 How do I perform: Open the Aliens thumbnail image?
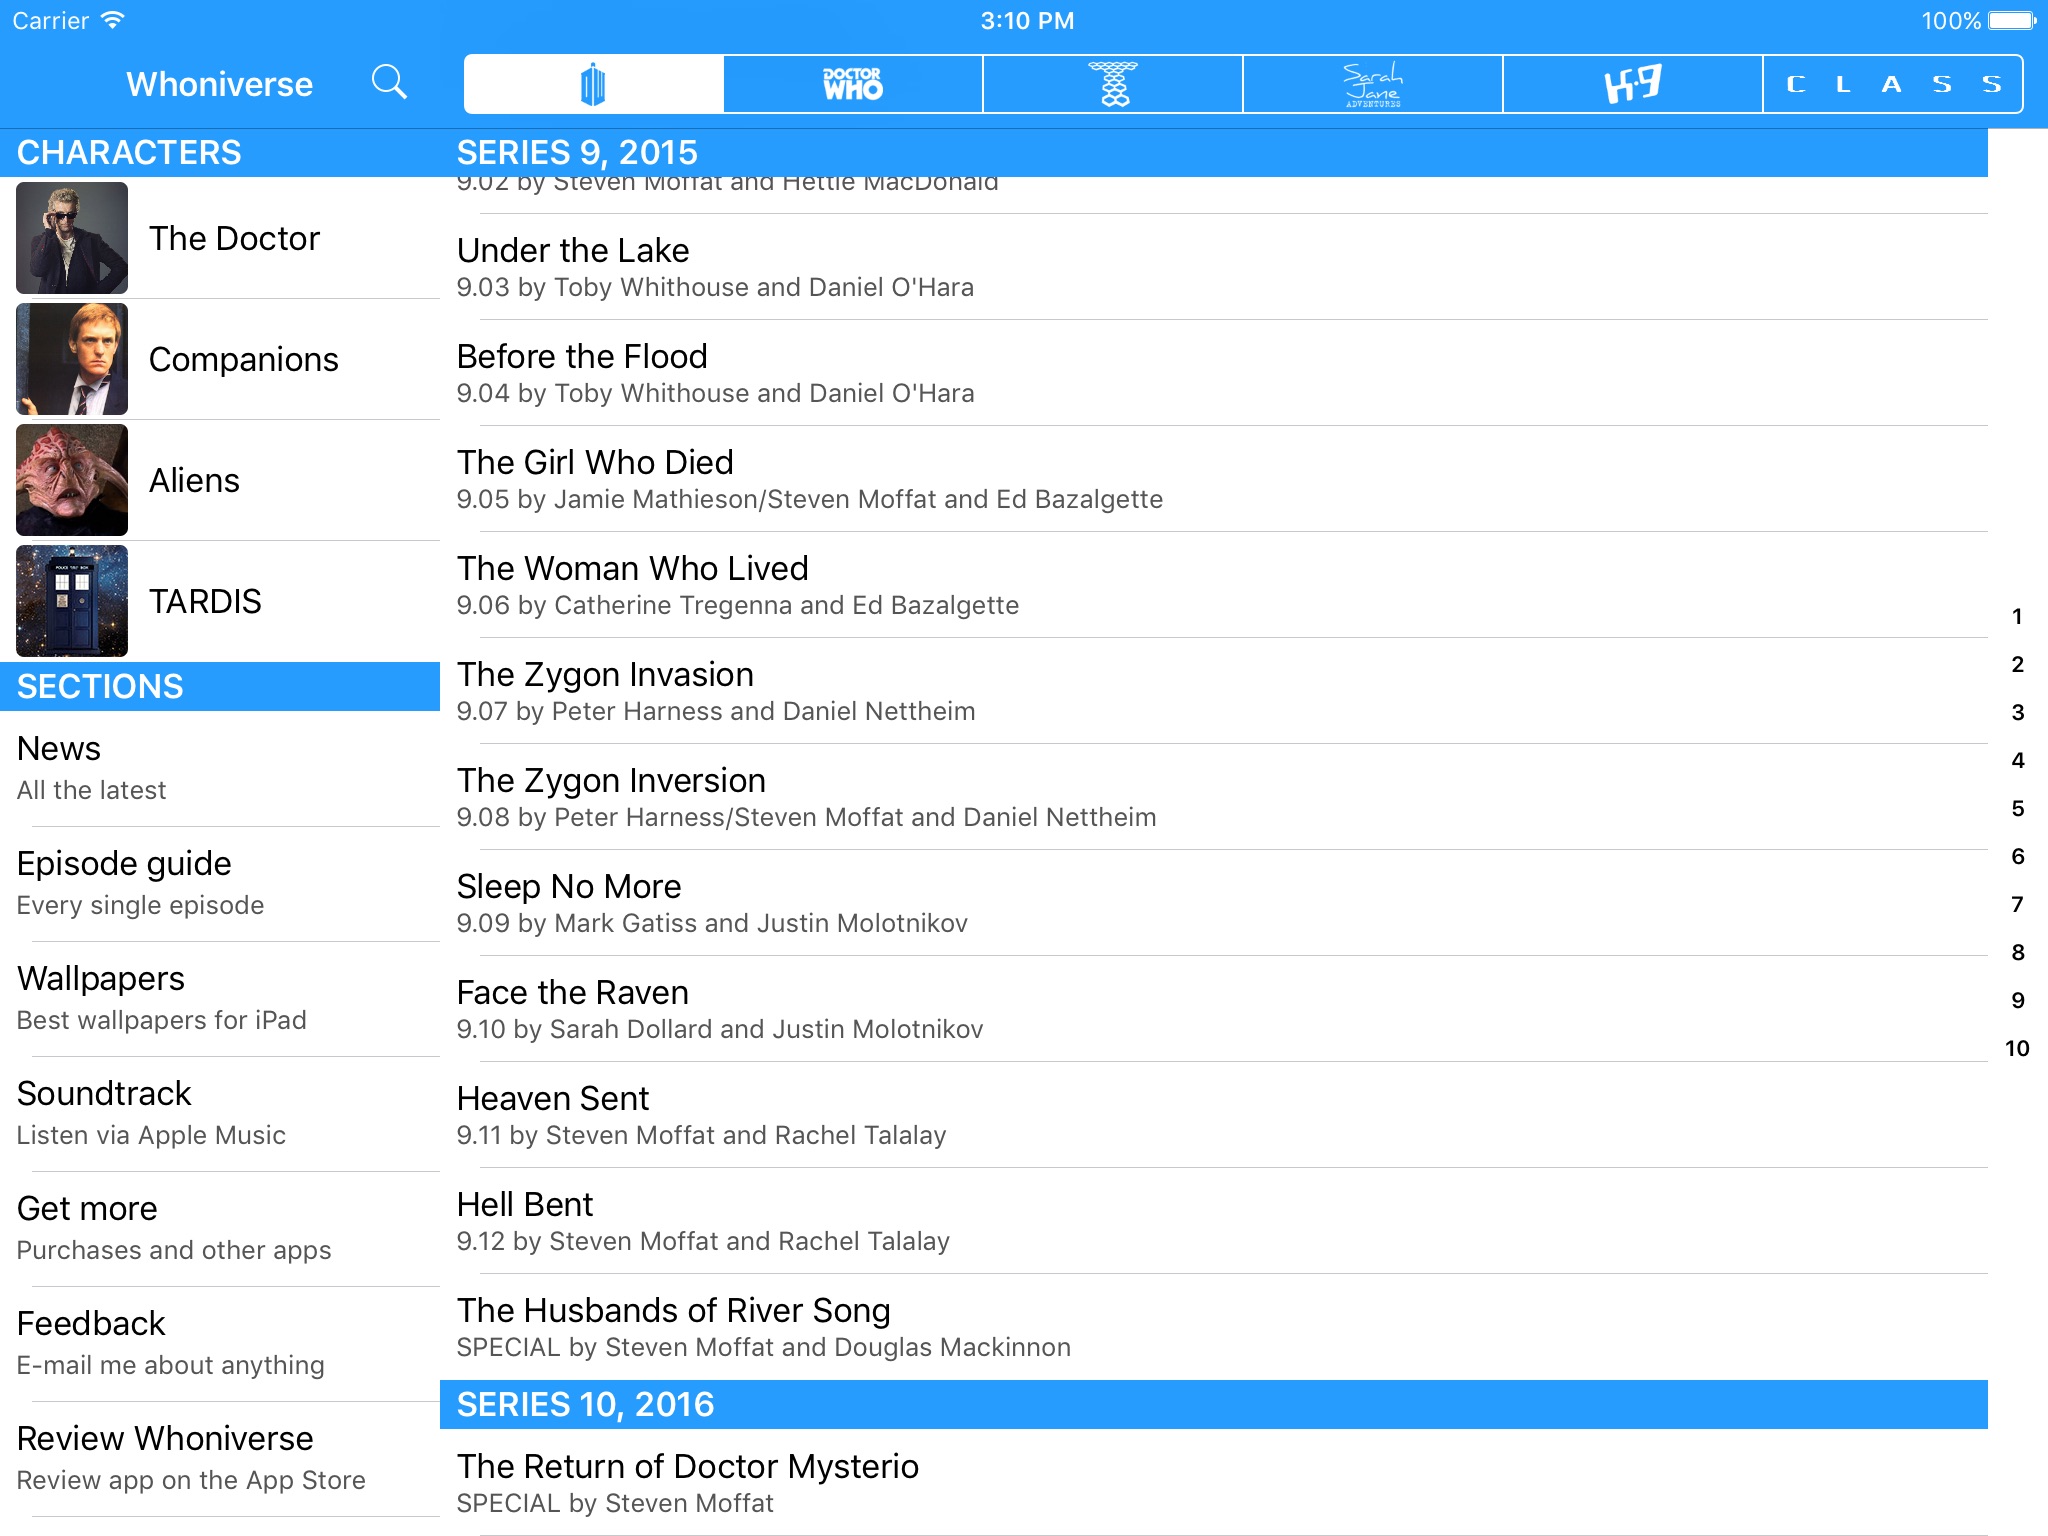click(x=72, y=480)
